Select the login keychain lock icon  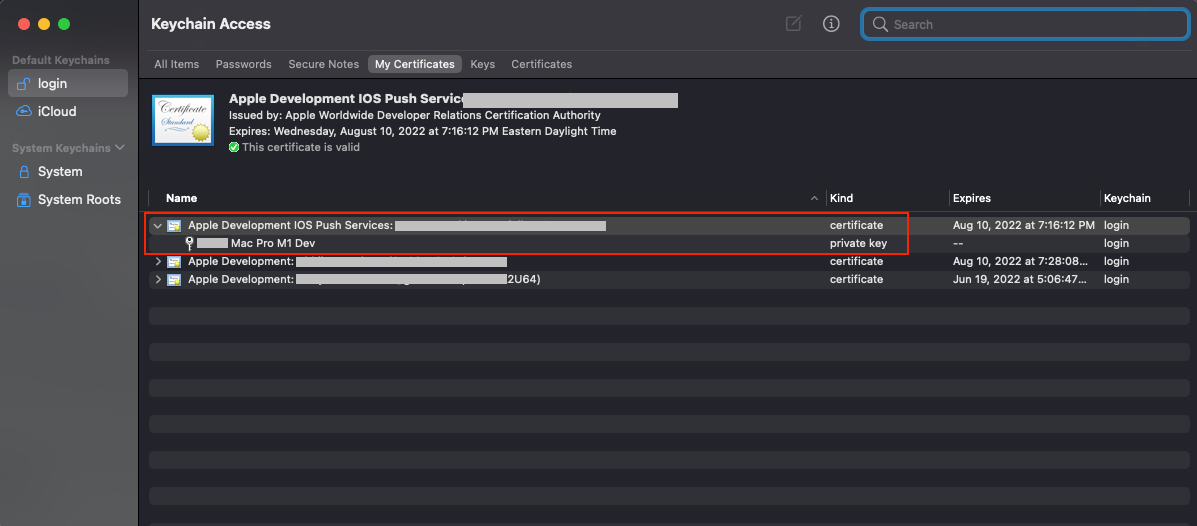24,83
